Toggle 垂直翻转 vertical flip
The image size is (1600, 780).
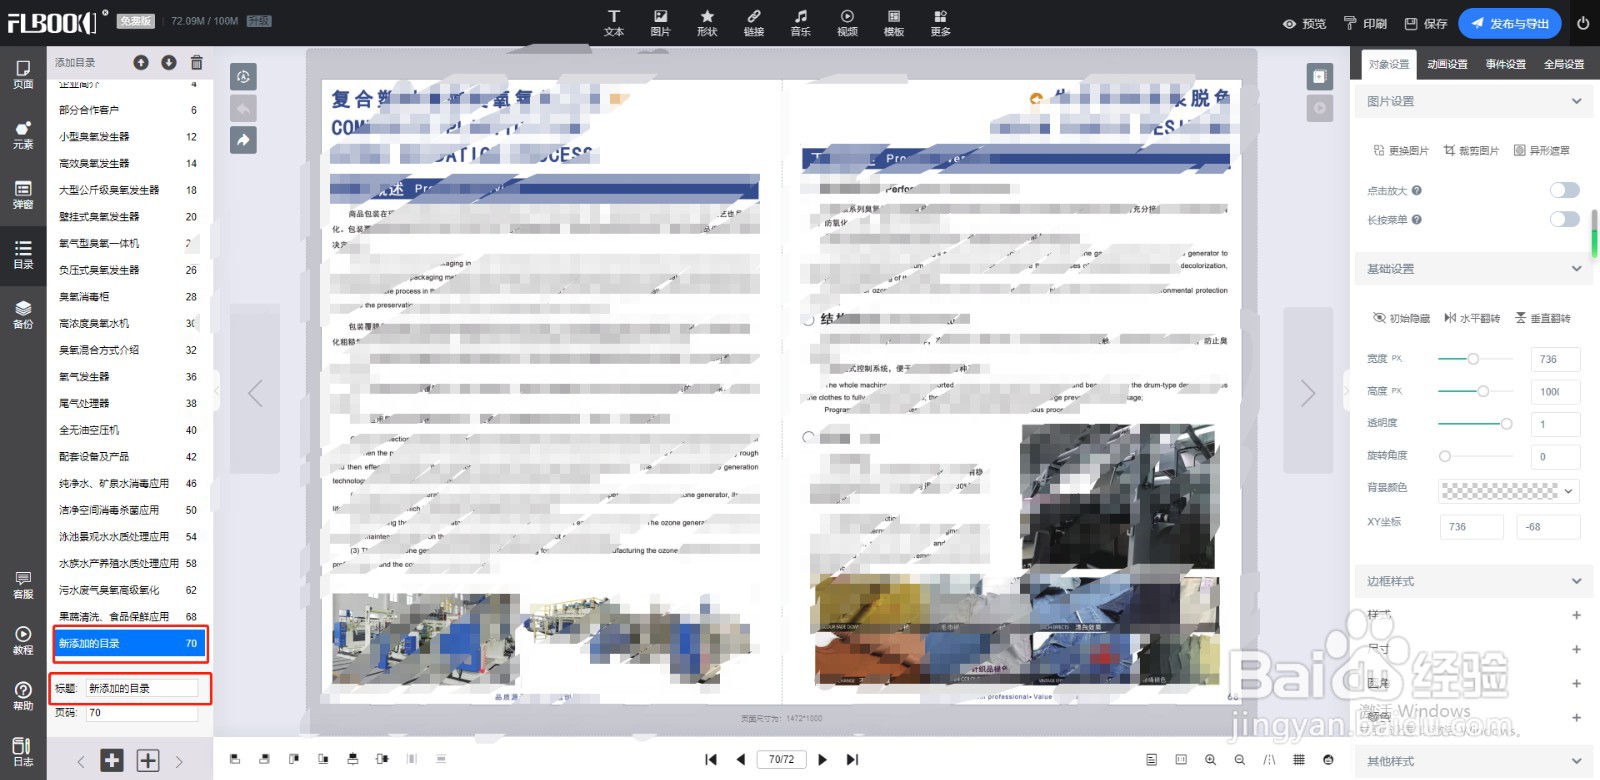(x=1542, y=318)
